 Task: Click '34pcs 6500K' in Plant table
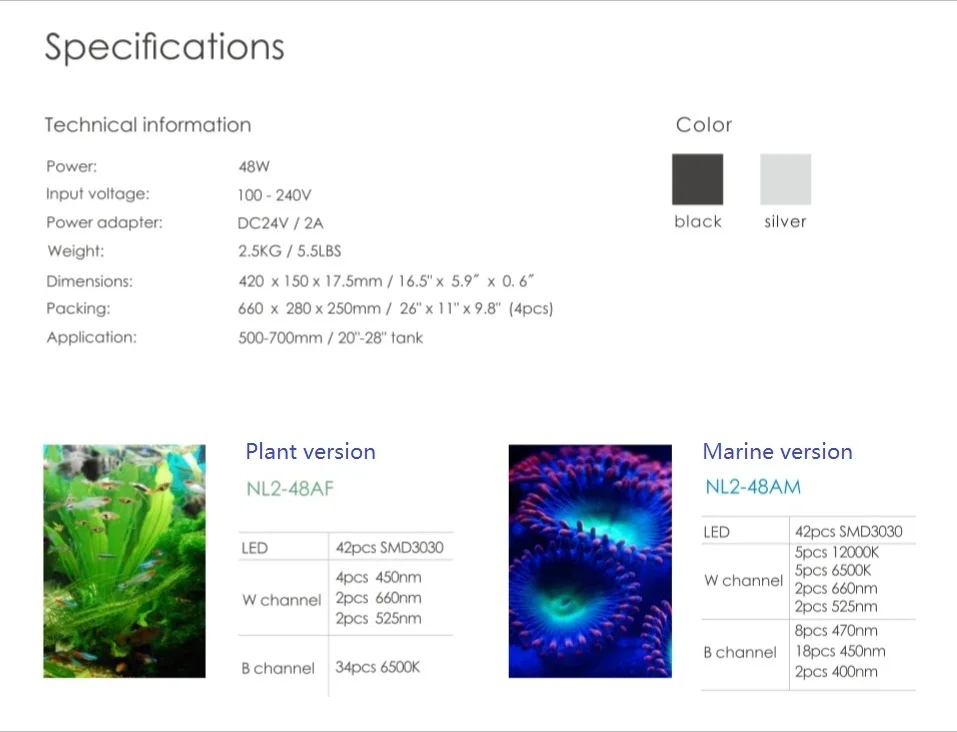(x=378, y=667)
